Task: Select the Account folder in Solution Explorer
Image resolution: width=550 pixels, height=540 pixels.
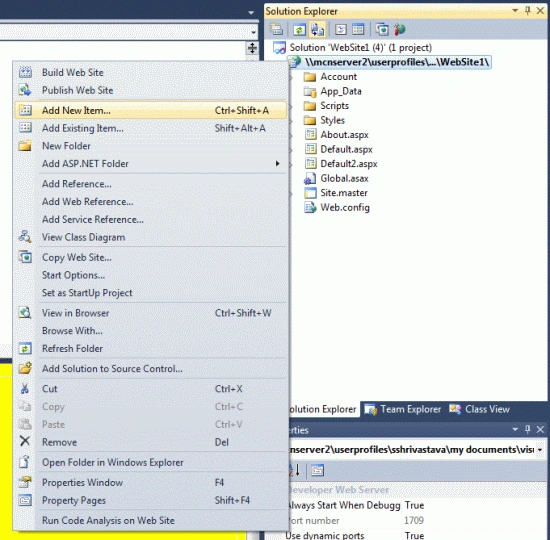Action: coord(330,76)
